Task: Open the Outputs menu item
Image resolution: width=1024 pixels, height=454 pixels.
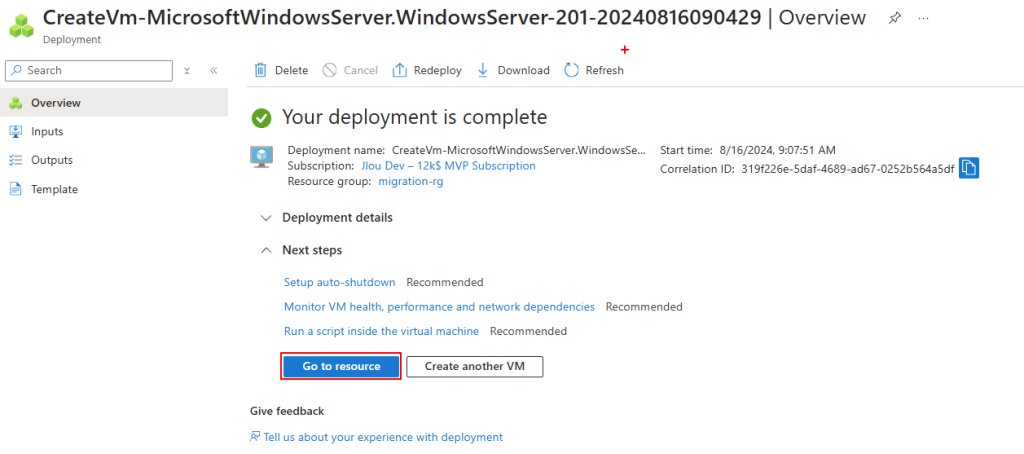Action: click(51, 160)
